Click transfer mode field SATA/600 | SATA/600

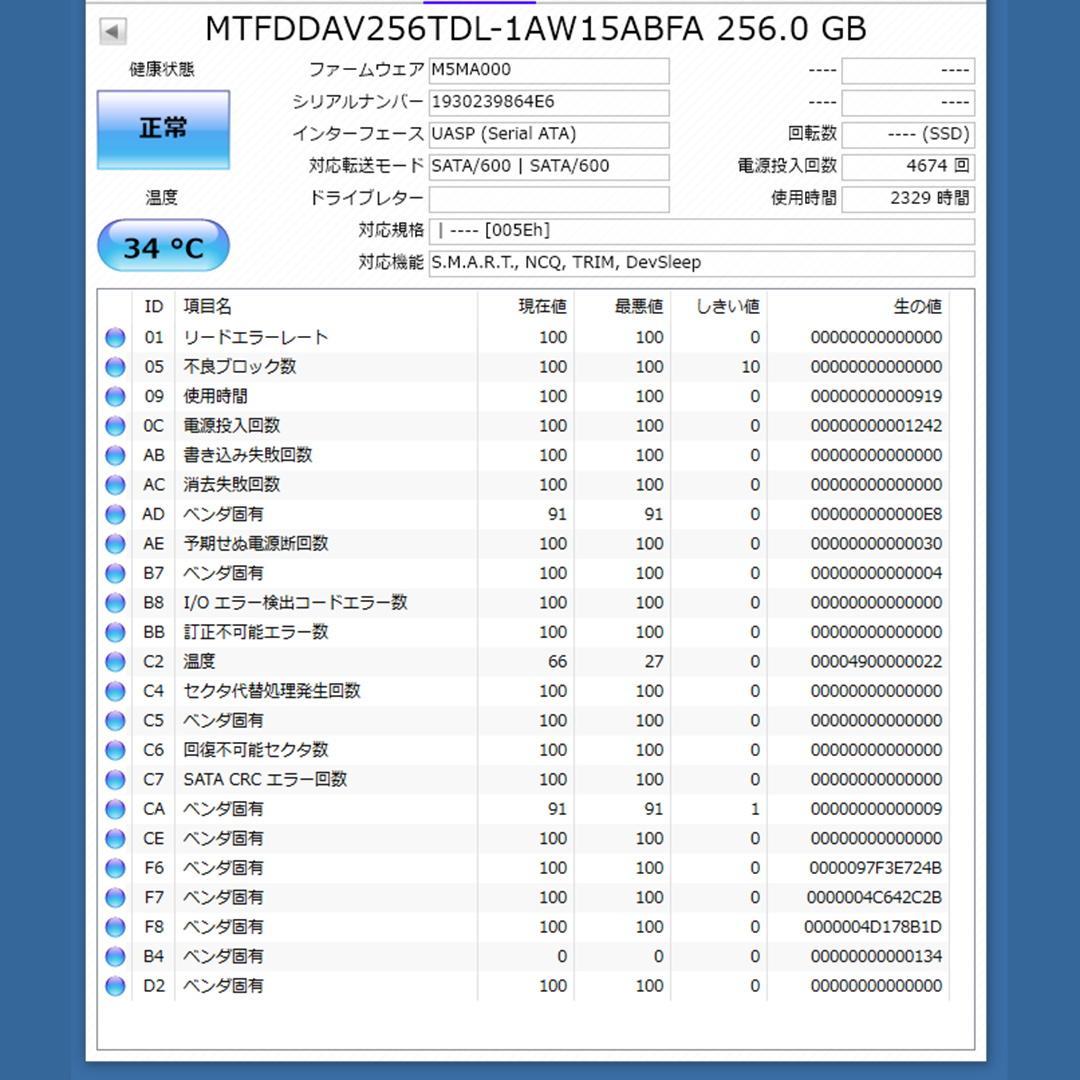549,167
